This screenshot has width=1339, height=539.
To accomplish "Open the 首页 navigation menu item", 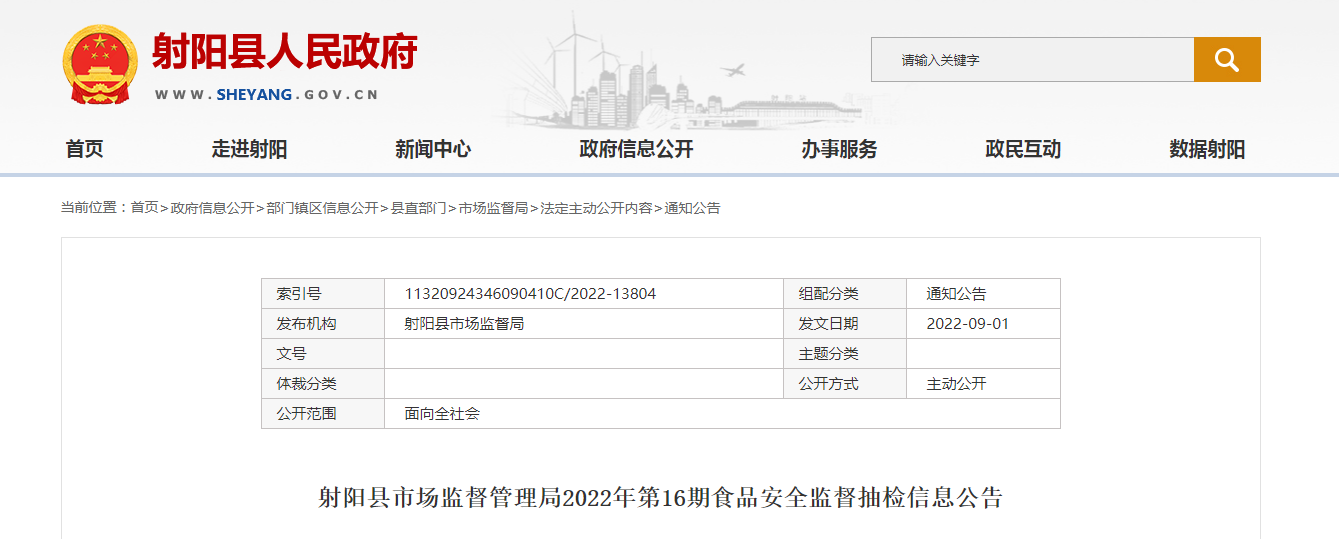I will pos(84,150).
